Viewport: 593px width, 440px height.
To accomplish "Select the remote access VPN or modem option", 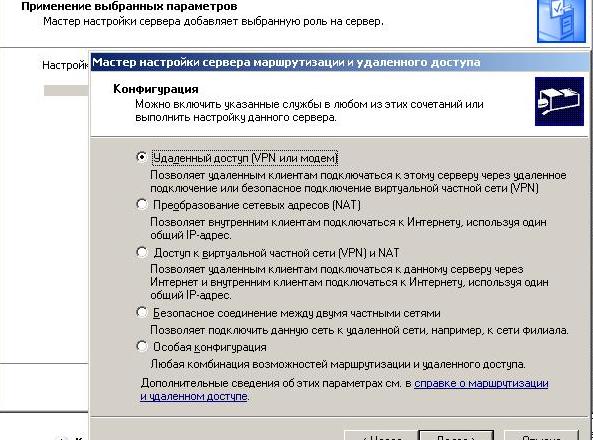I will coord(142,157).
